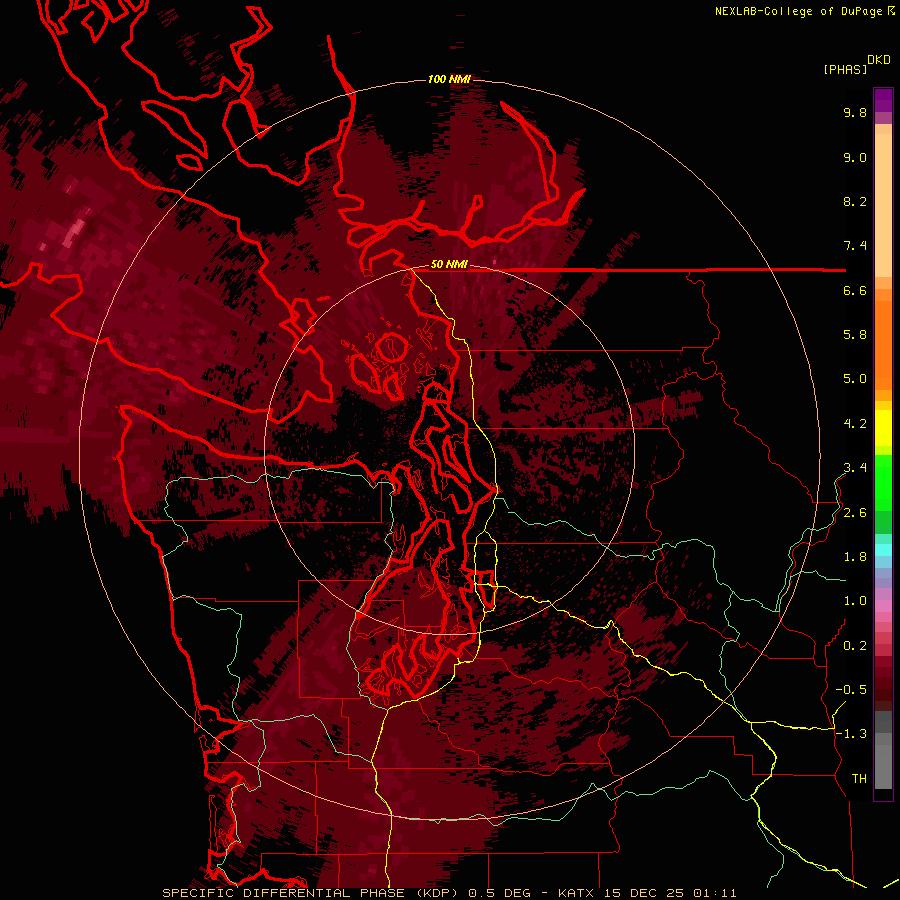This screenshot has width=900, height=900.
Task: Click the -1.3 legend value
Action: tap(851, 734)
